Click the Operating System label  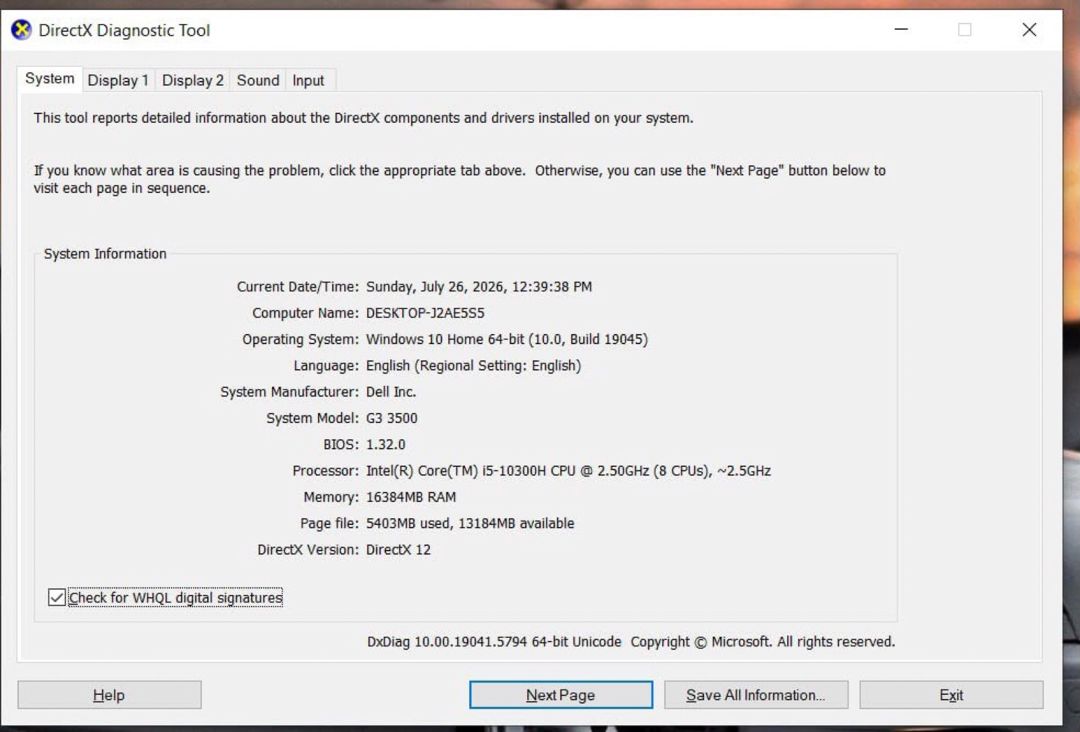[x=300, y=339]
